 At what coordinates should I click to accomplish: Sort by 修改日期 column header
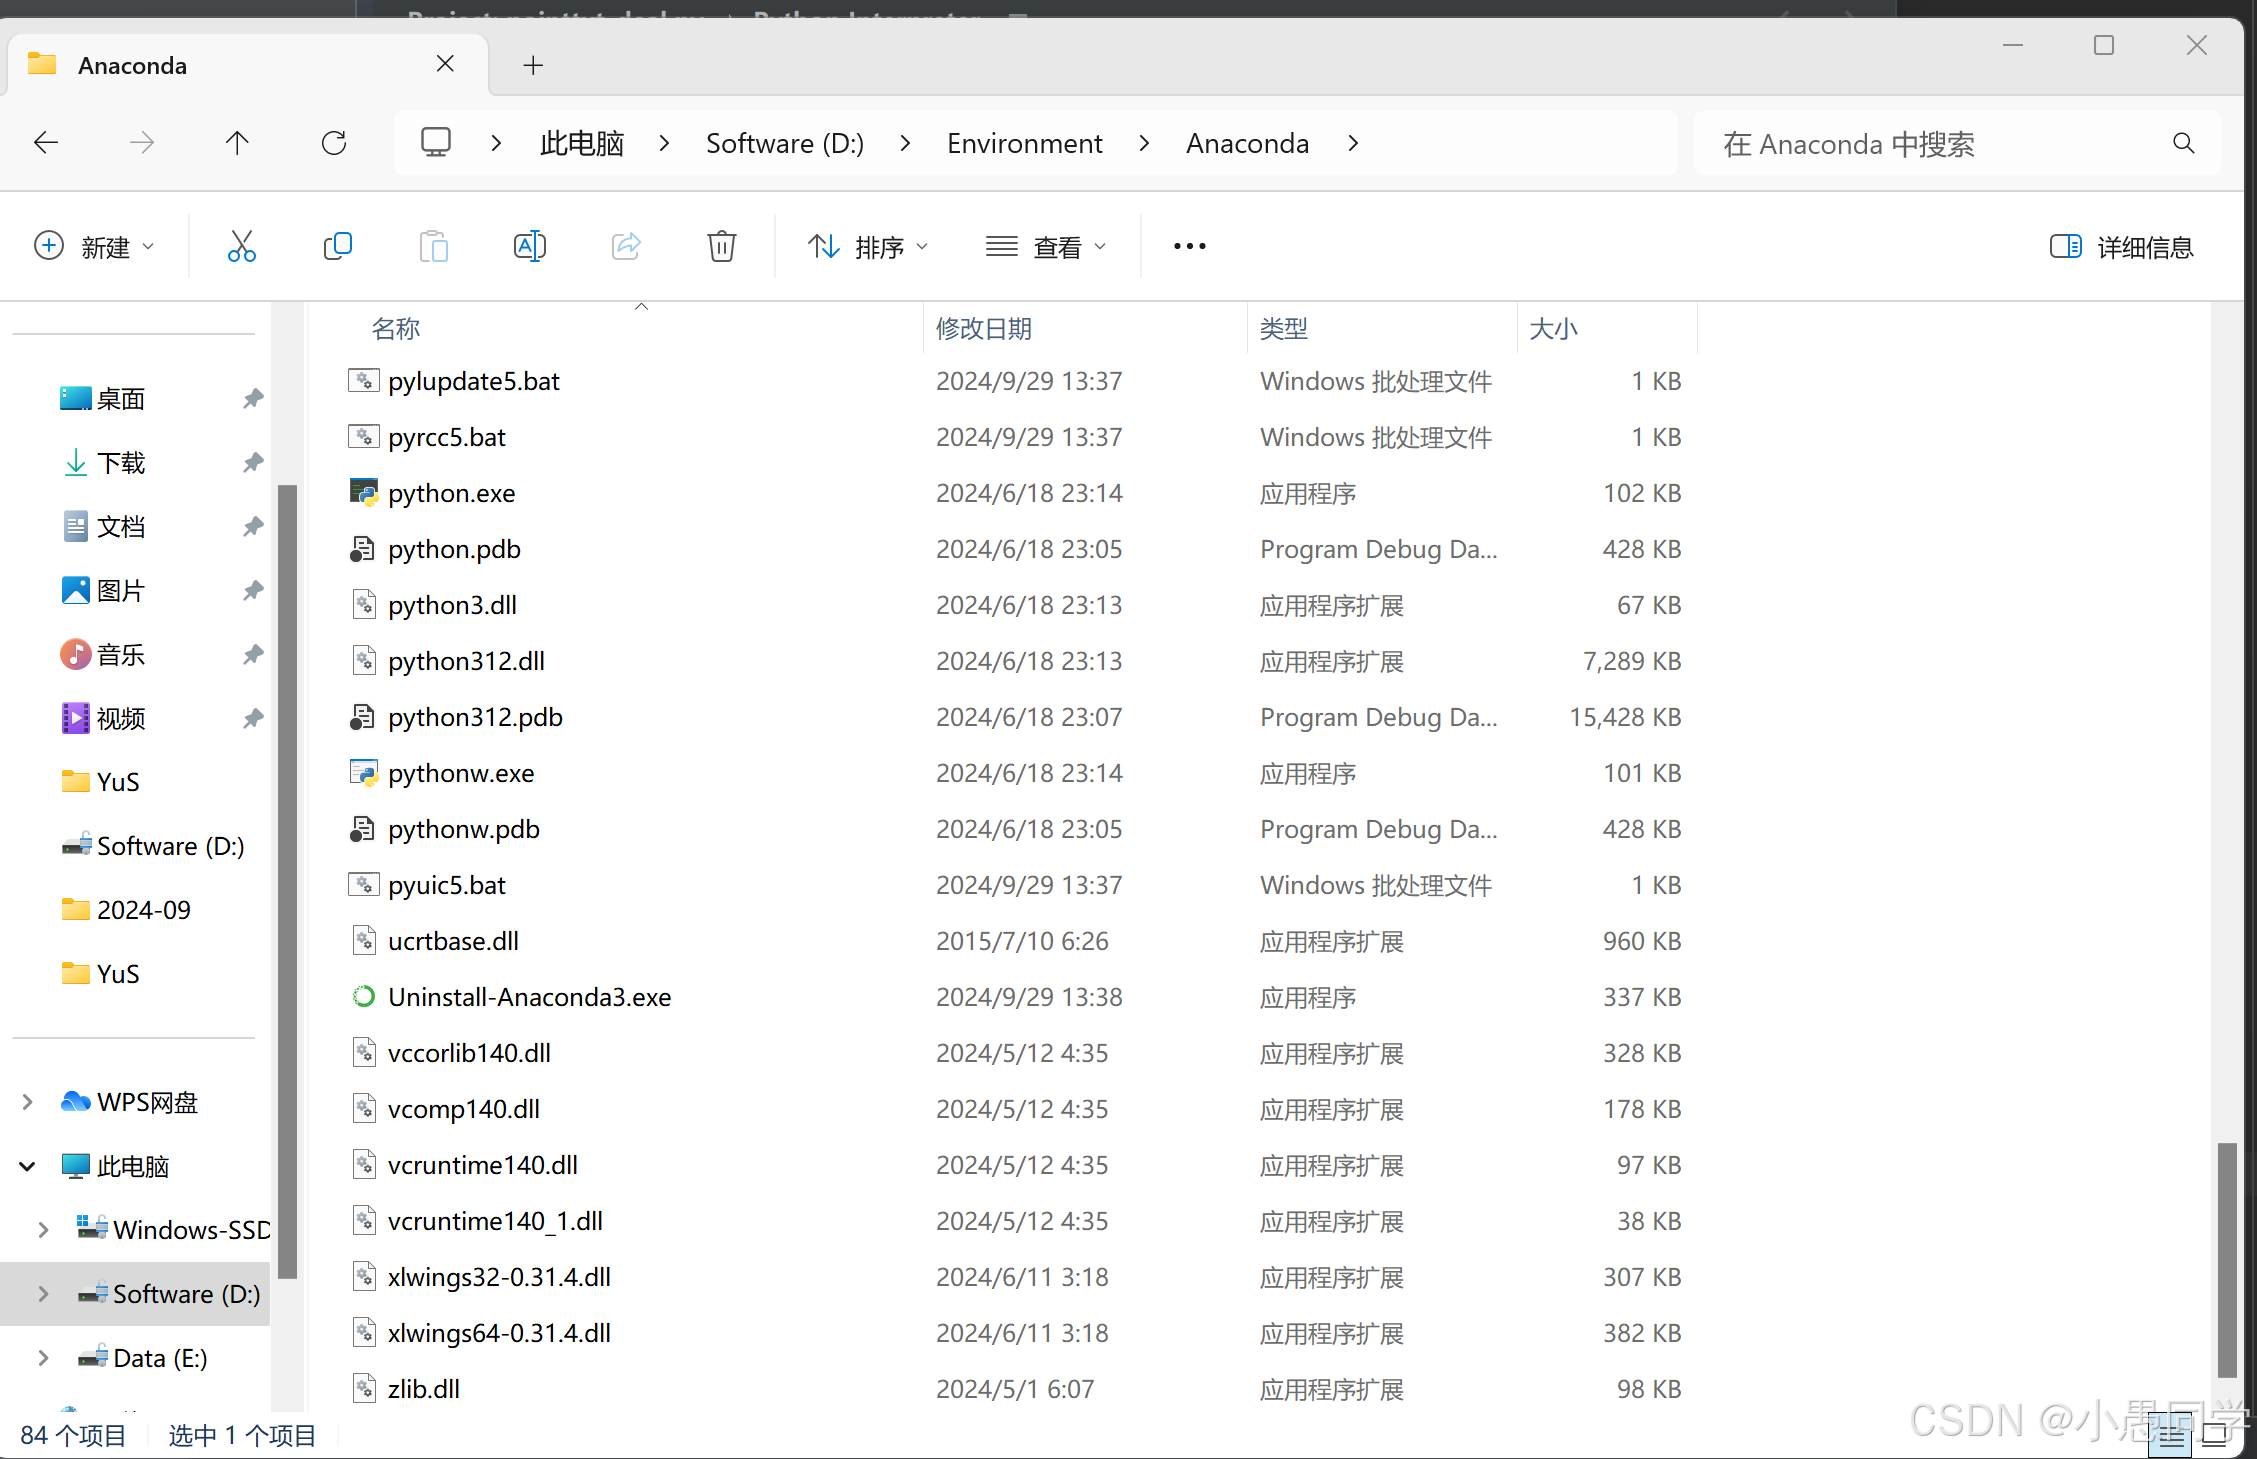point(984,329)
